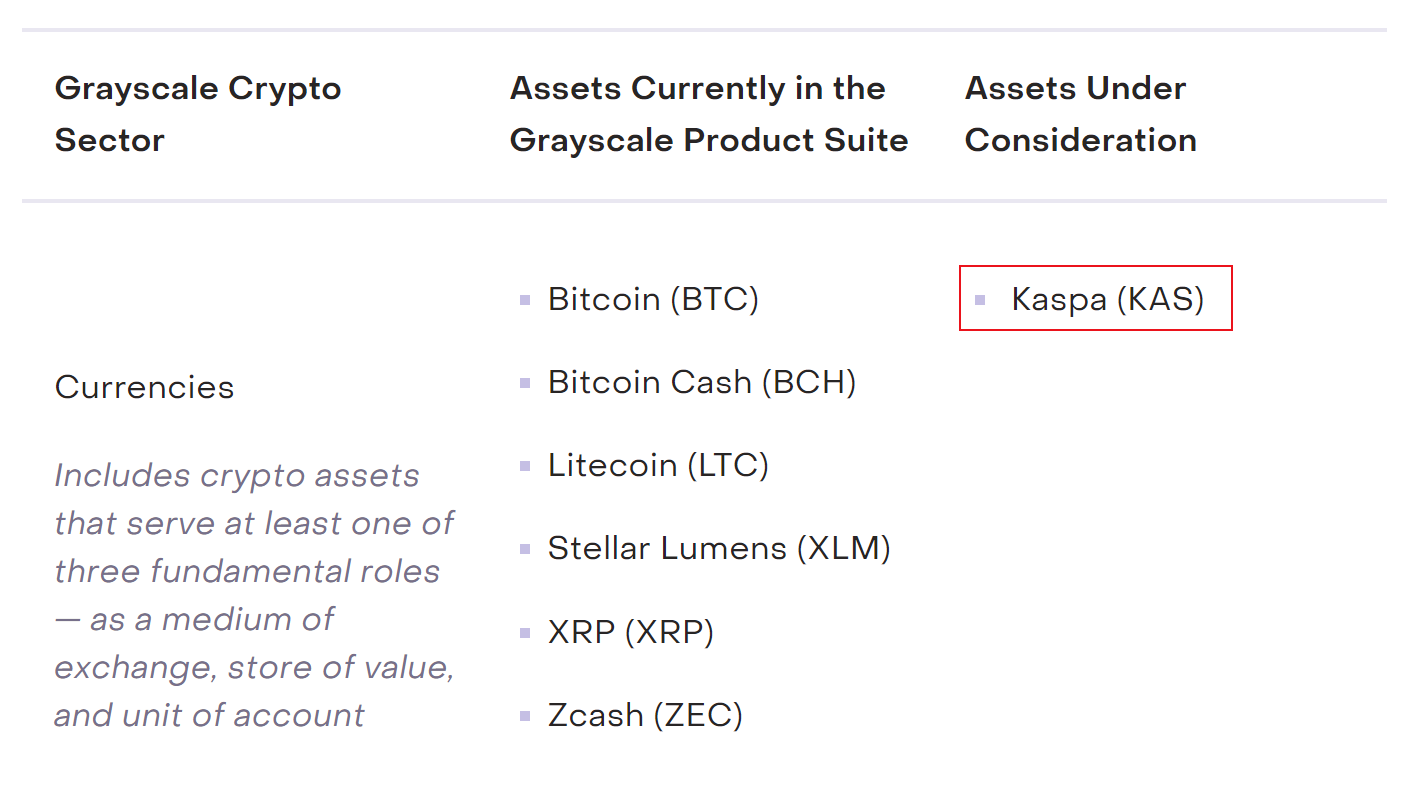Select the Currencies sector label
This screenshot has width=1406, height=799.
[144, 387]
